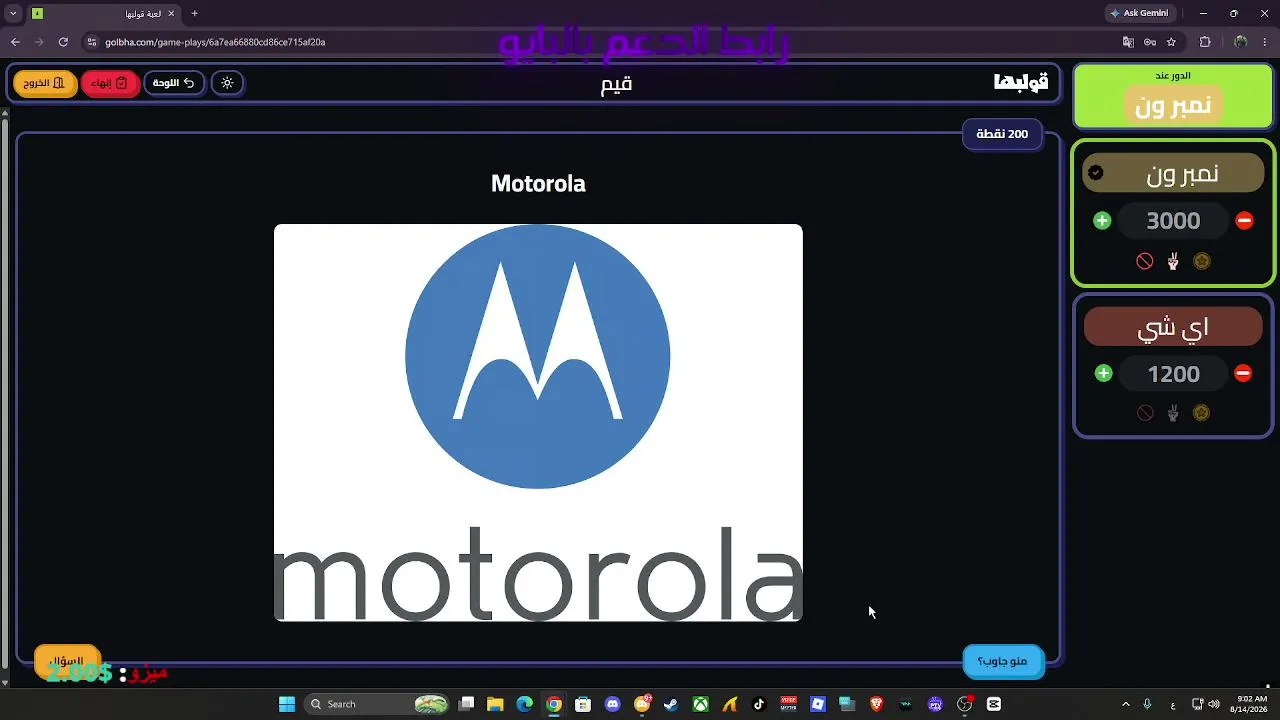Click the Motorola answer title text

(x=538, y=183)
